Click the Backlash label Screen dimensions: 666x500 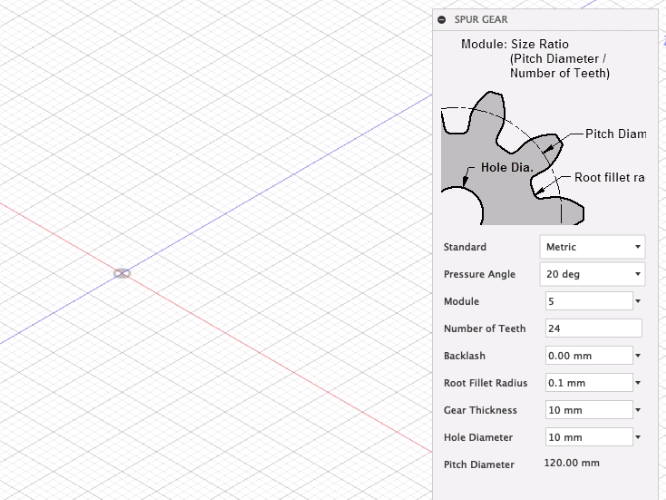pyautogui.click(x=465, y=356)
